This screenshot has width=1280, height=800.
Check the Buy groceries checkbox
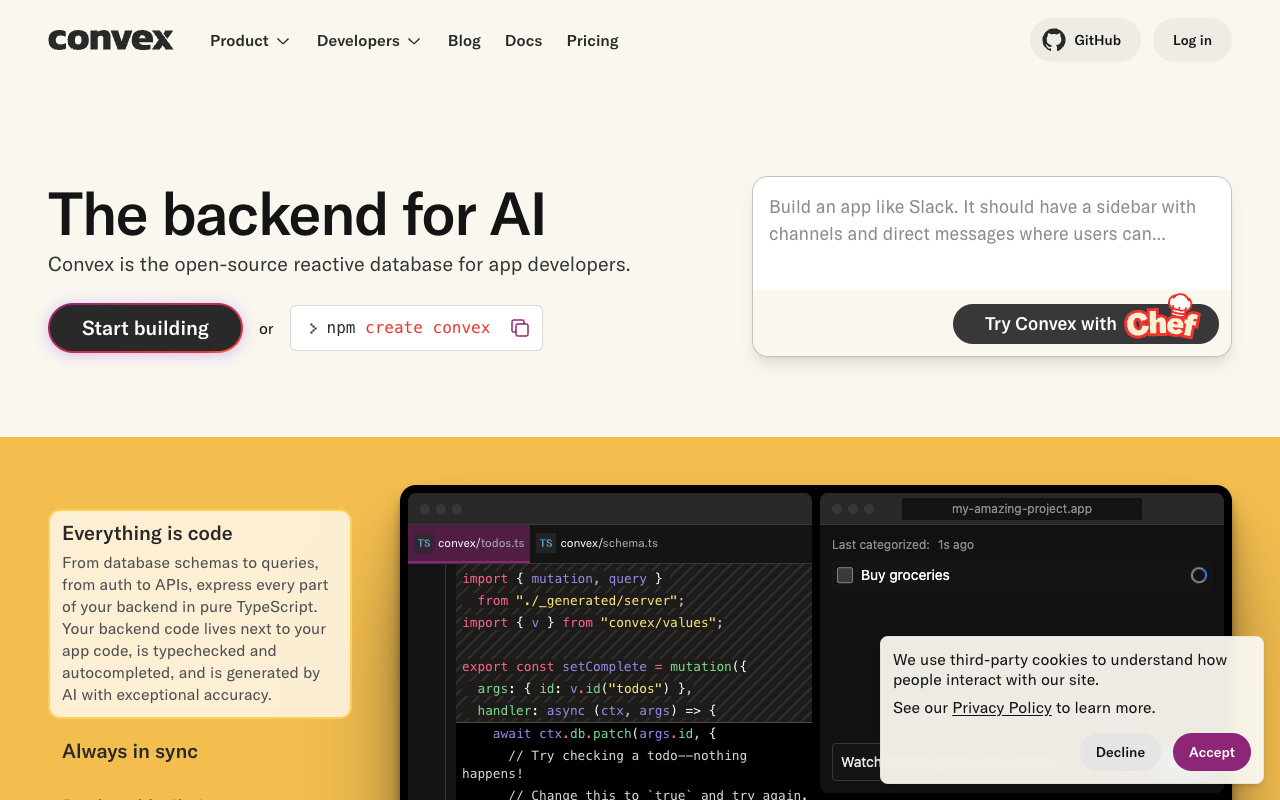point(845,575)
